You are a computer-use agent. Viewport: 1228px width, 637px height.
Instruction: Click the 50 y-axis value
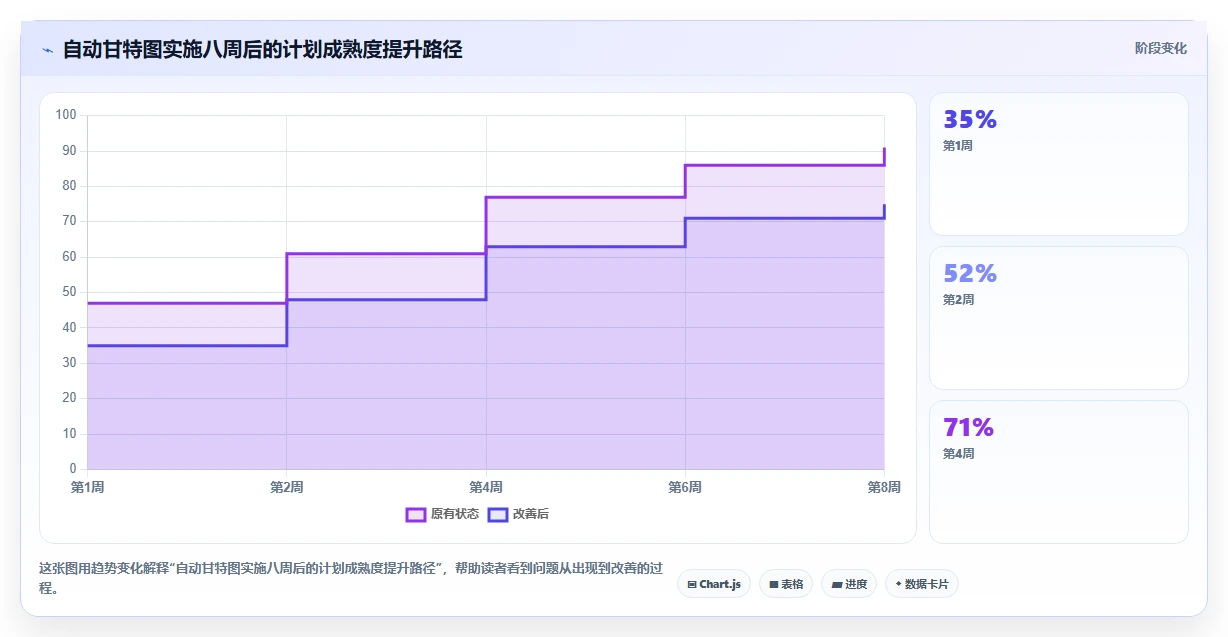pos(69,292)
